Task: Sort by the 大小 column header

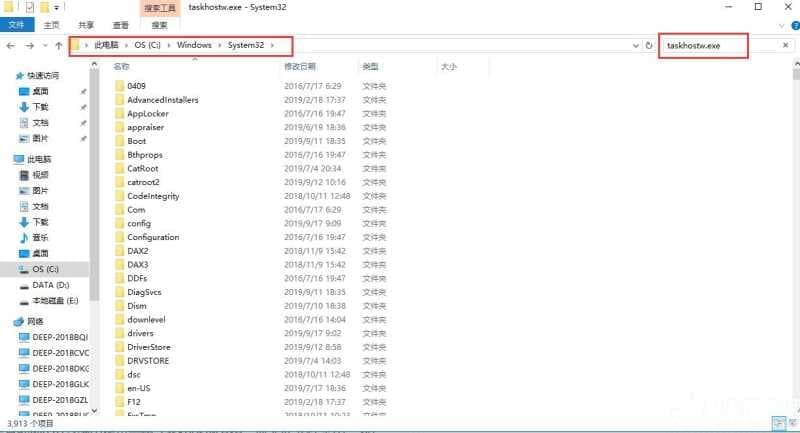Action: [449, 66]
